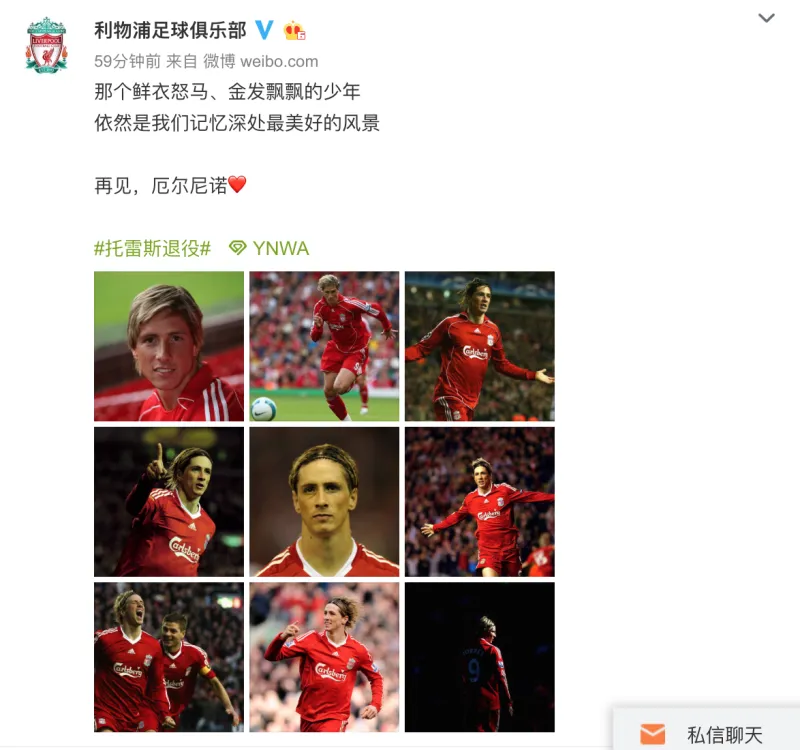Open the Liverpool FC crest avatar

pyautogui.click(x=46, y=45)
